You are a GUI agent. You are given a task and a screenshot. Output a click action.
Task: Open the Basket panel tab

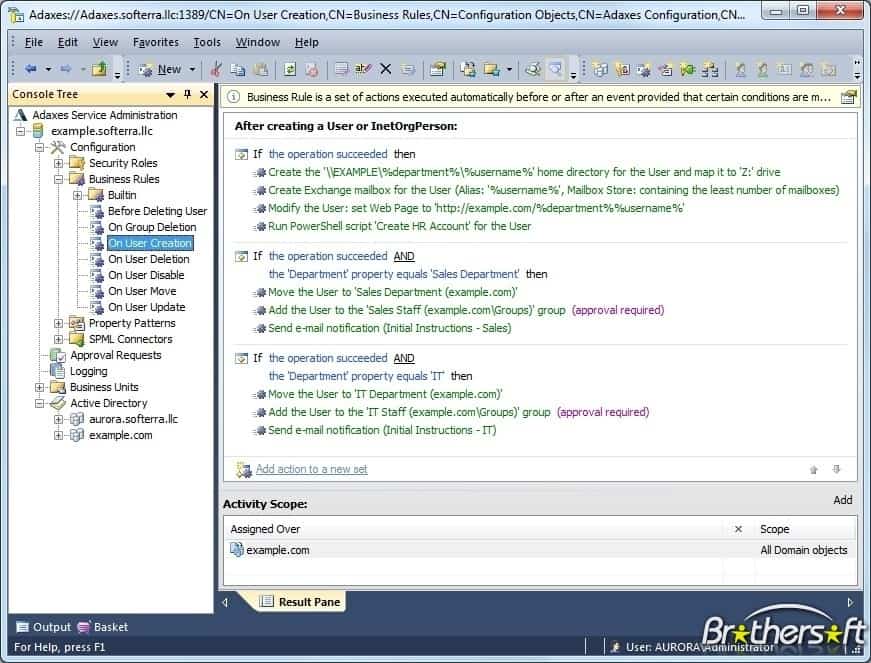click(103, 627)
